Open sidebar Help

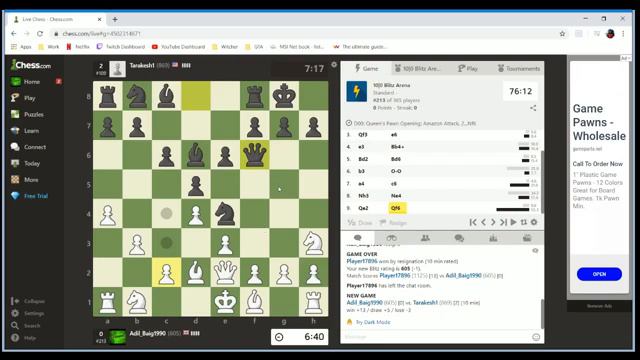24,338
